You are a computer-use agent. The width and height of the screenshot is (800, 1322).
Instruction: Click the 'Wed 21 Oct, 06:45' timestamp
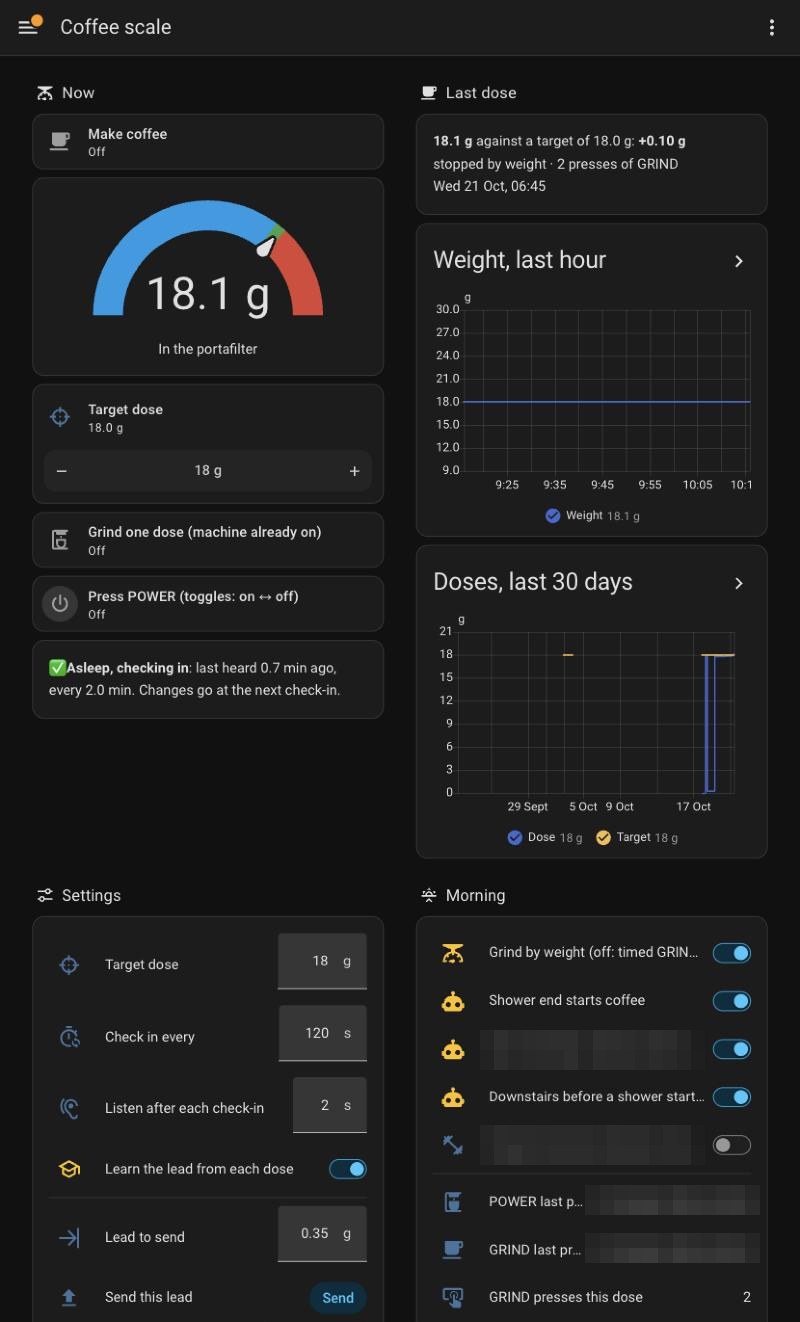coord(489,186)
